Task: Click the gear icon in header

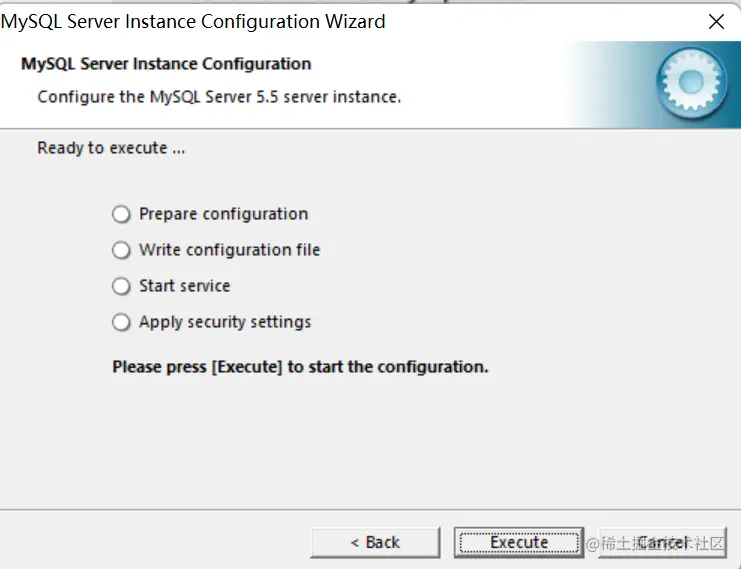Action: [x=692, y=83]
